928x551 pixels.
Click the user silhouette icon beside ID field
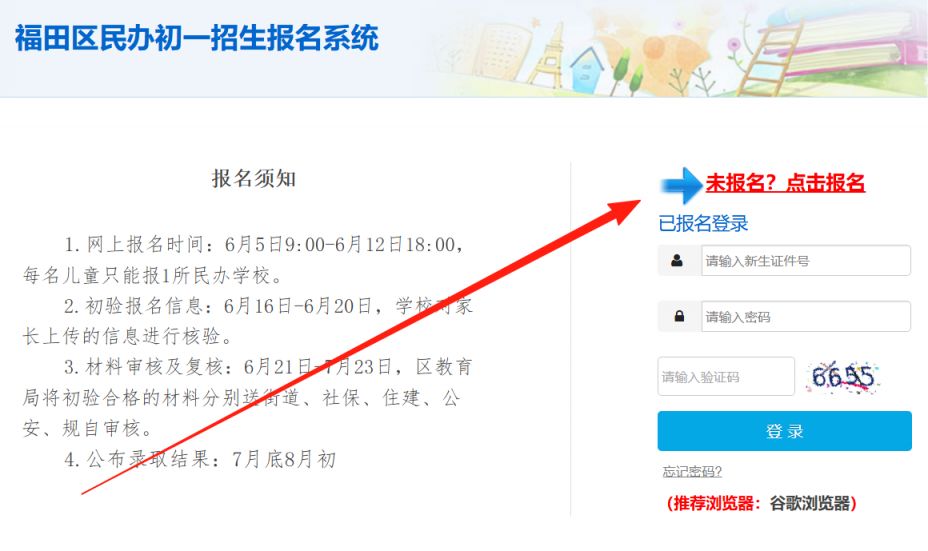pyautogui.click(x=677, y=261)
